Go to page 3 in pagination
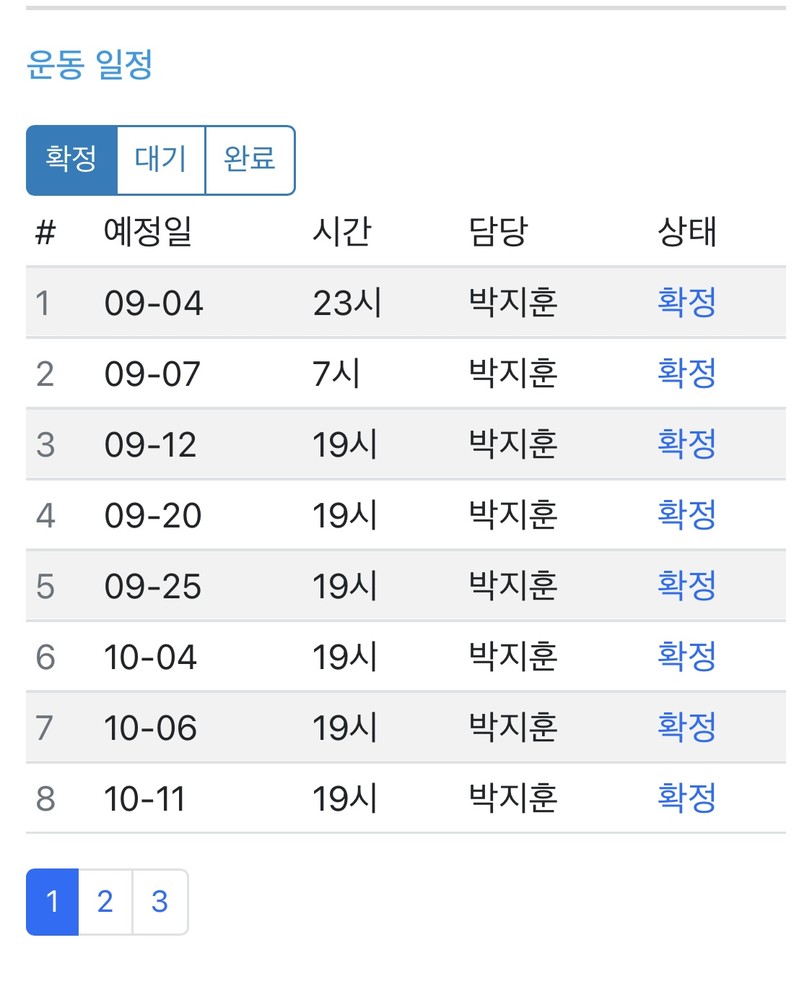 tap(160, 902)
